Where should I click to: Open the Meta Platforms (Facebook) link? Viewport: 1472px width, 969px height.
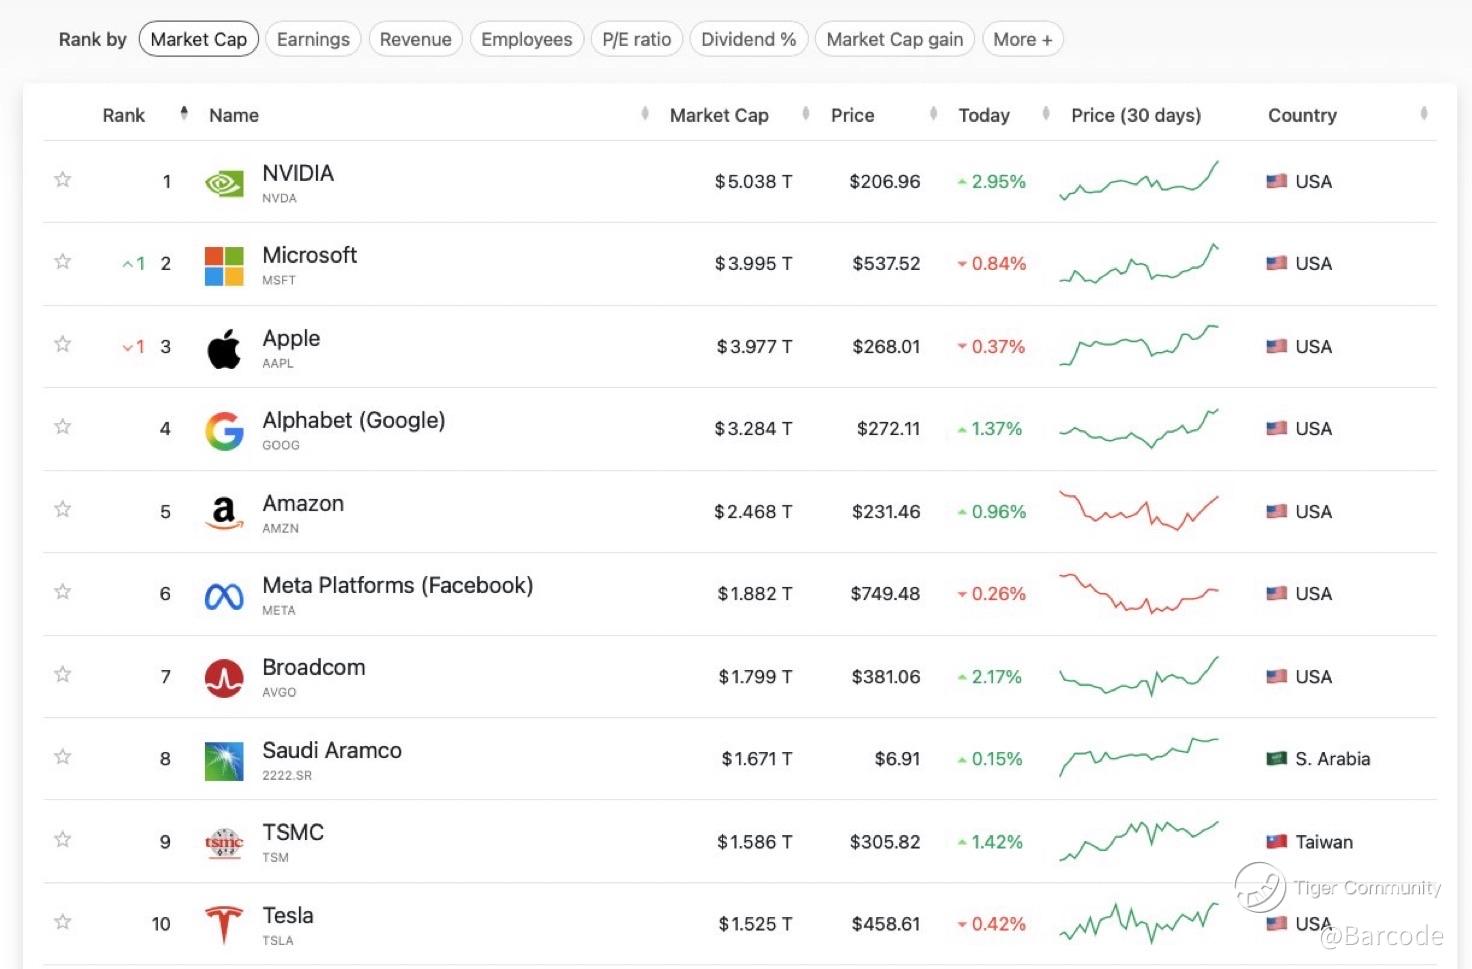(397, 586)
